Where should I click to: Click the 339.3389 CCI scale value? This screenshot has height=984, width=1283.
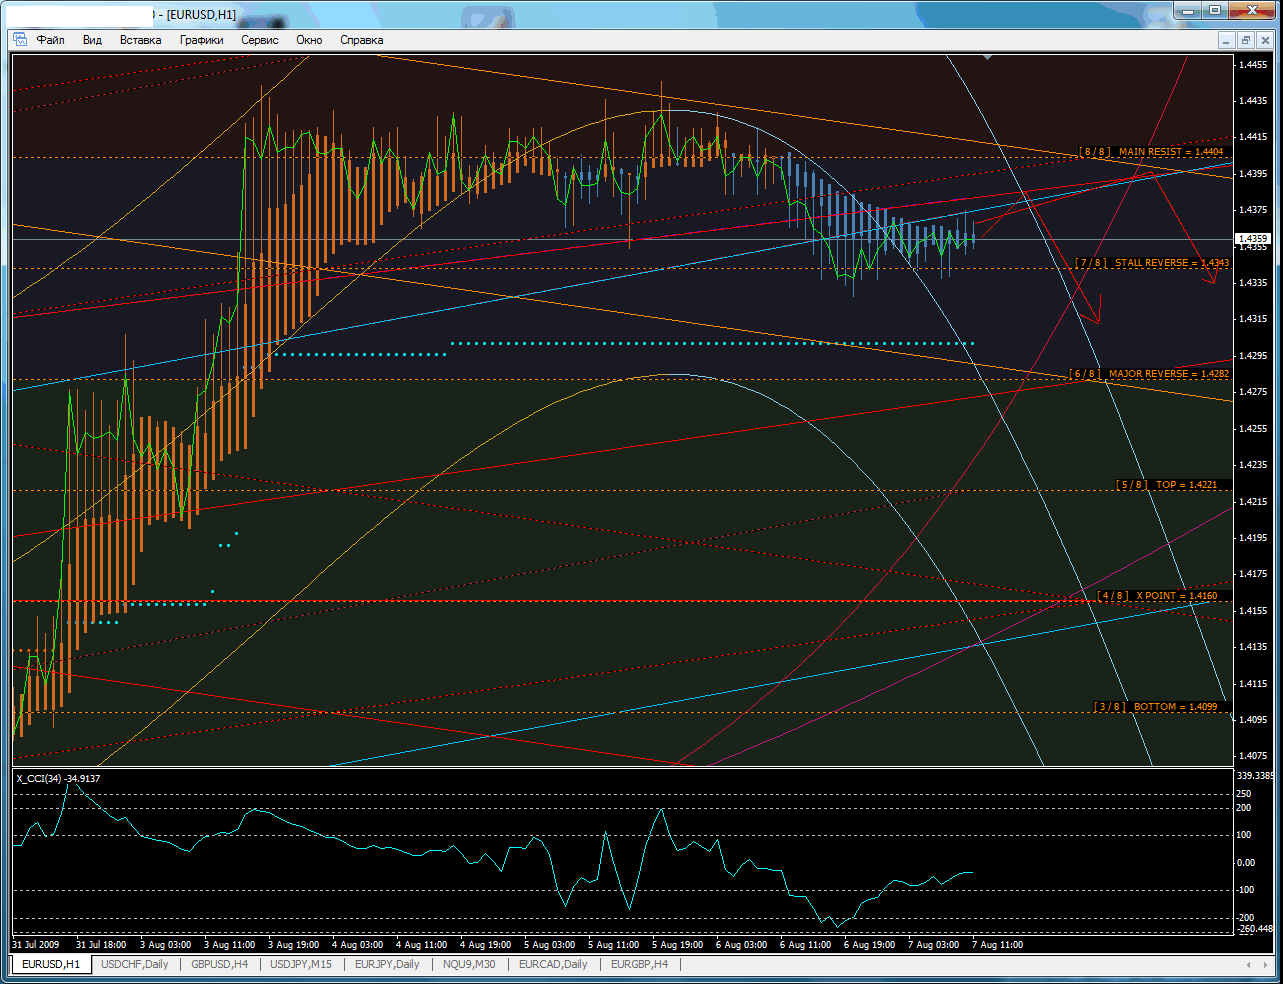pos(1255,776)
